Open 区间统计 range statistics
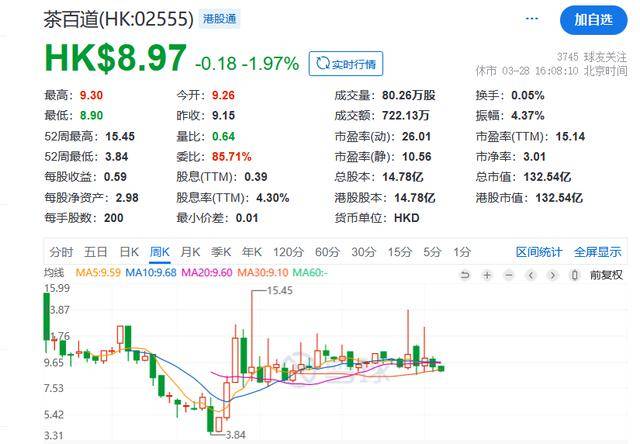Viewport: 640px width, 444px height. coord(539,252)
